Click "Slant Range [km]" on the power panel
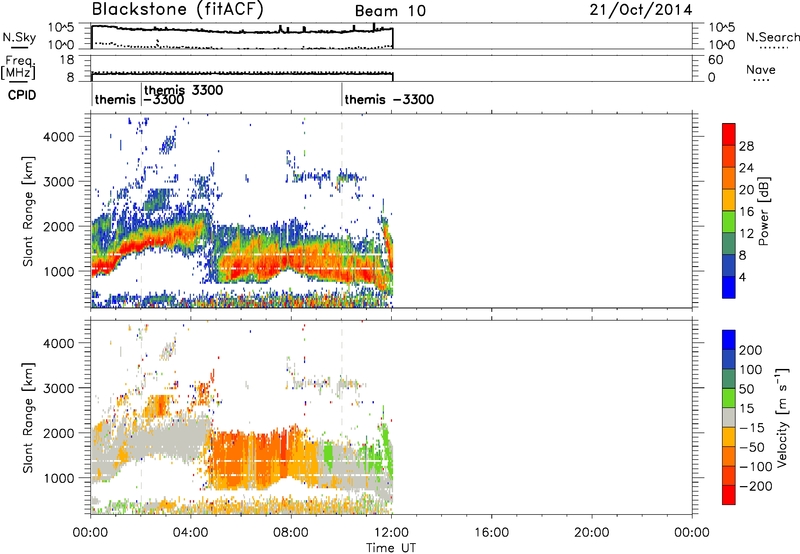 28,211
